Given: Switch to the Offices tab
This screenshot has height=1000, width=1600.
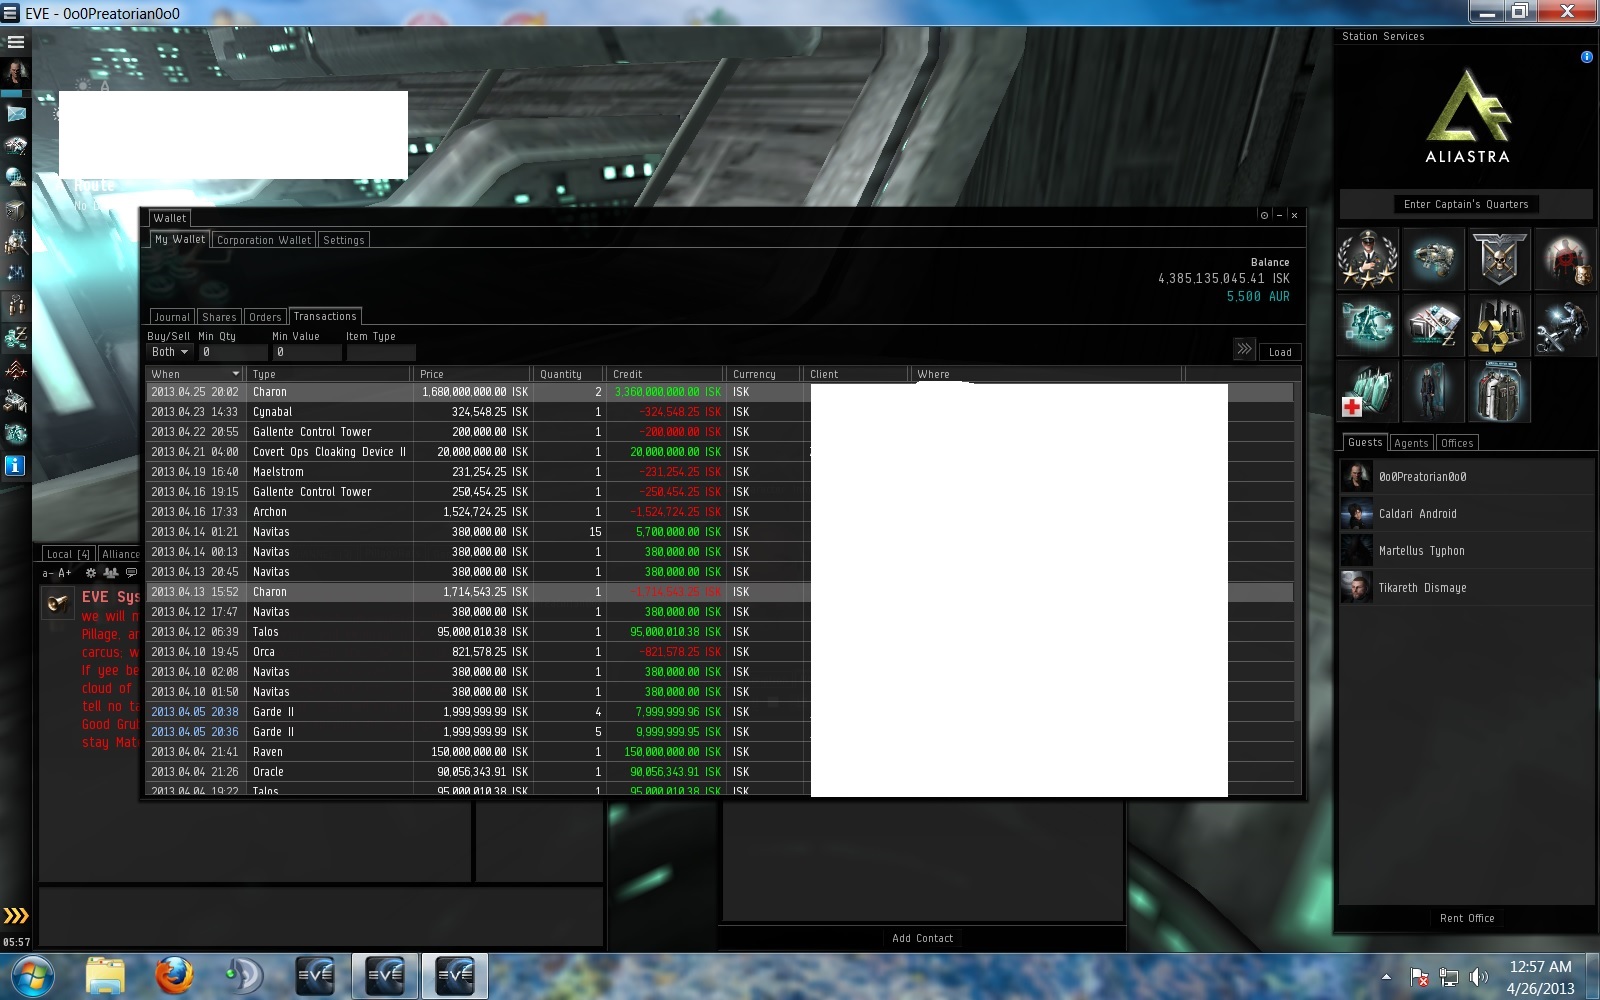Looking at the screenshot, I should (x=1457, y=443).
